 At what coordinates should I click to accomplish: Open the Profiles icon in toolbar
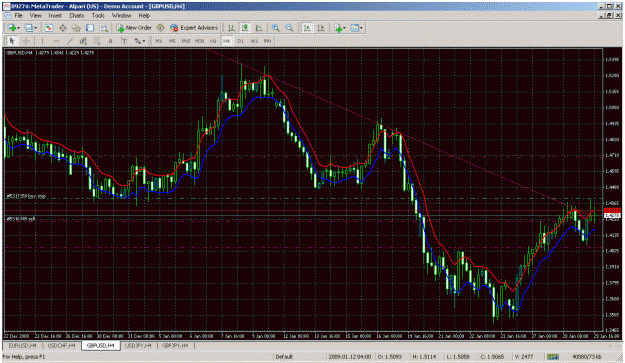tap(28, 28)
